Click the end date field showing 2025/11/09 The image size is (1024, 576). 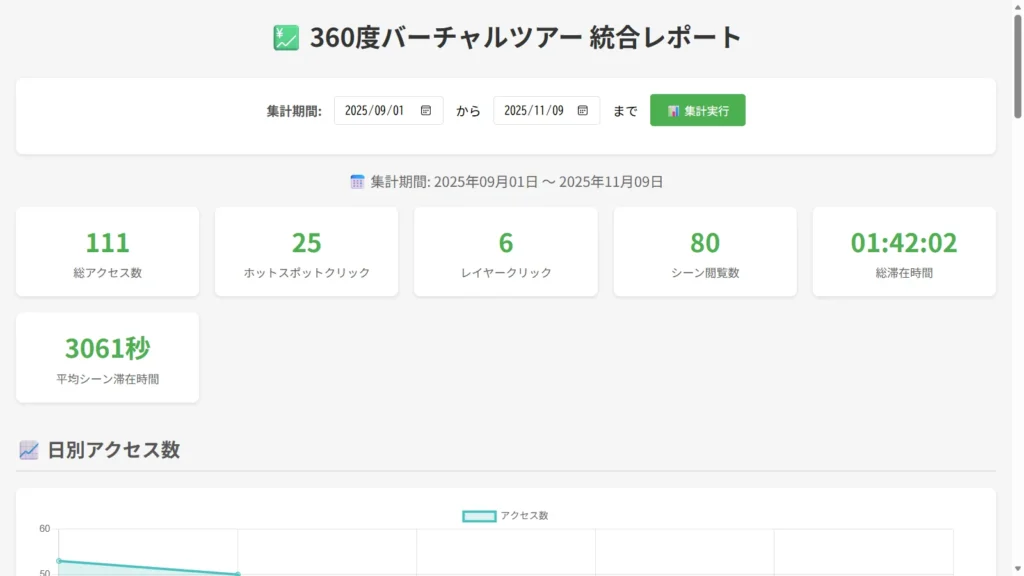point(534,111)
